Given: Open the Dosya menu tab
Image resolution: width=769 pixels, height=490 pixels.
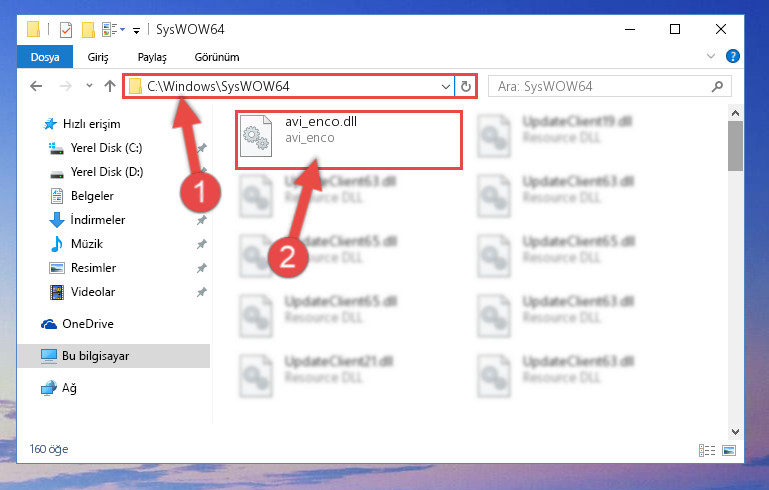Looking at the screenshot, I should click(45, 57).
